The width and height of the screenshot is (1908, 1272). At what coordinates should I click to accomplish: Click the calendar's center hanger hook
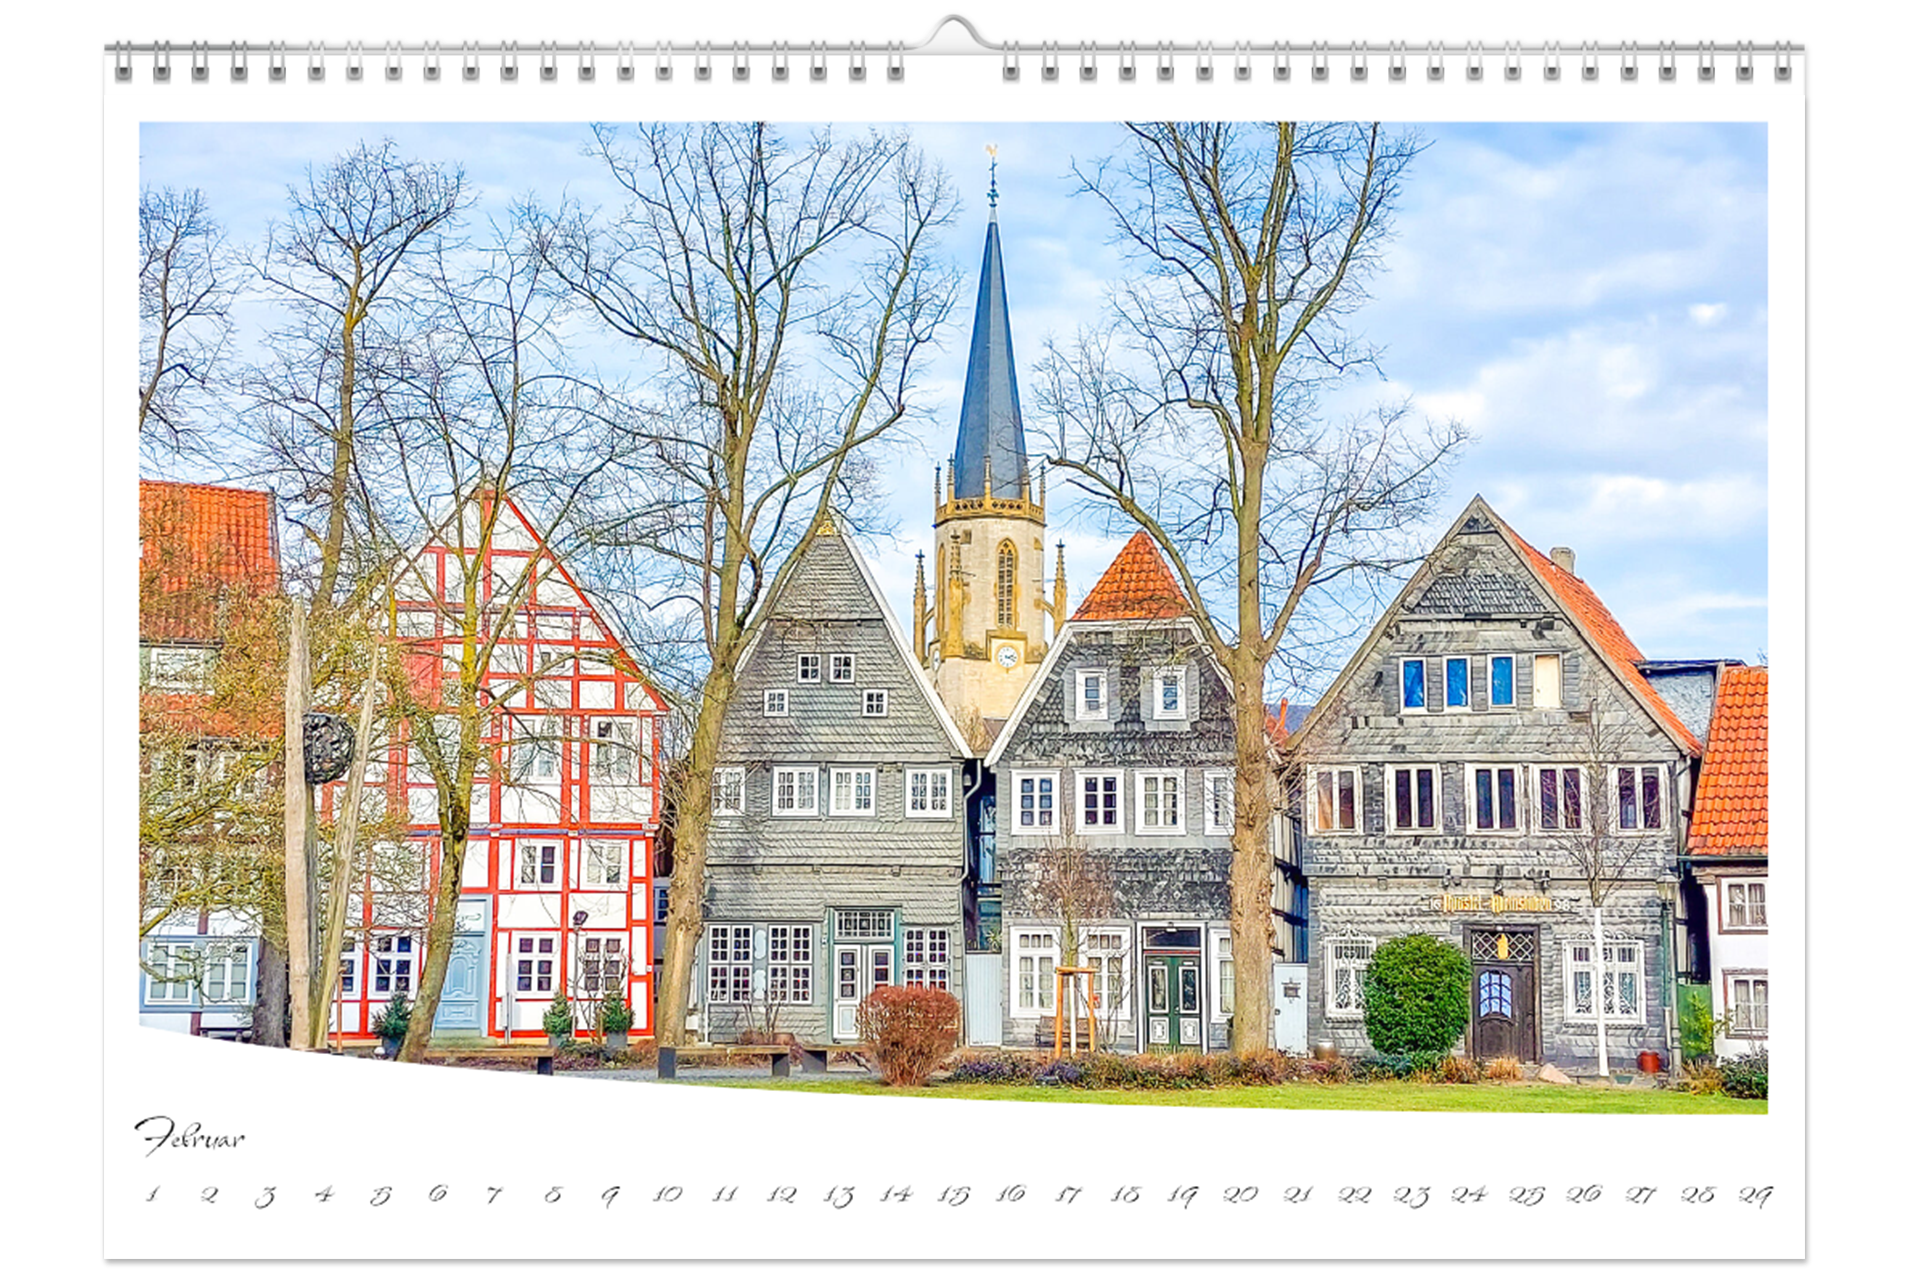point(954,32)
